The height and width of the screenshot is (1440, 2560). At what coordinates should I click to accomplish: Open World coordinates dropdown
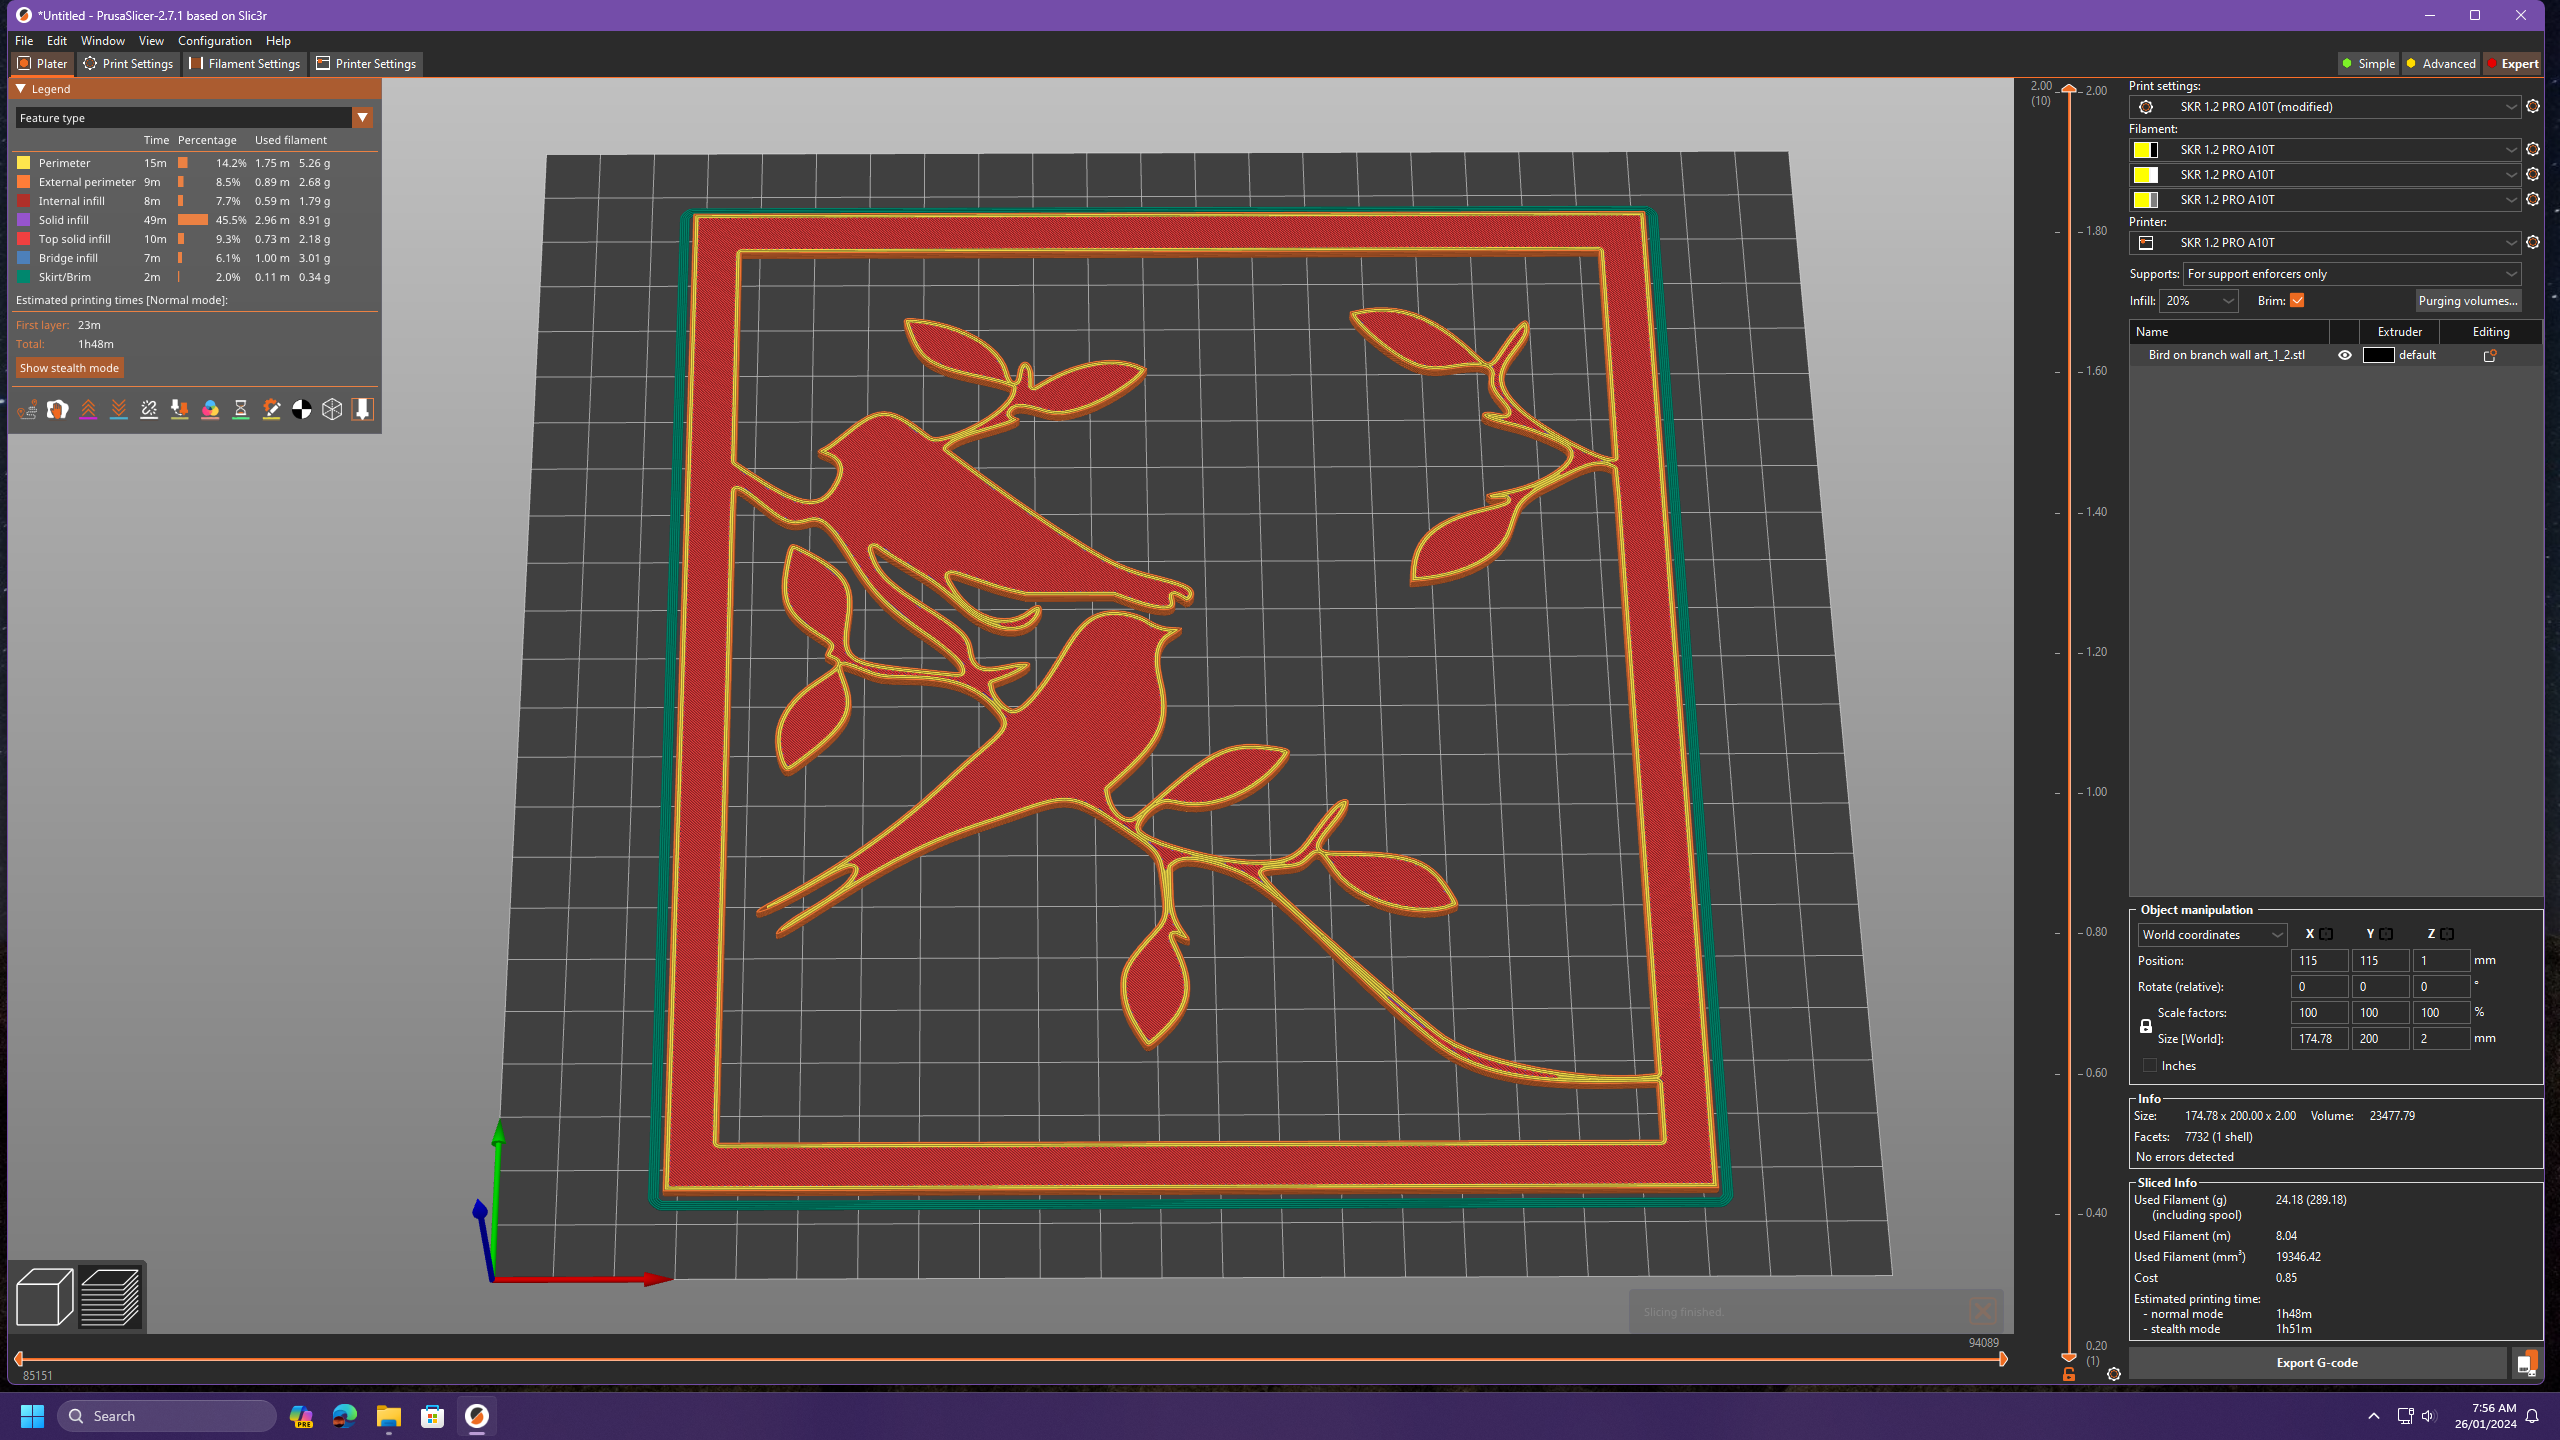click(2212, 935)
